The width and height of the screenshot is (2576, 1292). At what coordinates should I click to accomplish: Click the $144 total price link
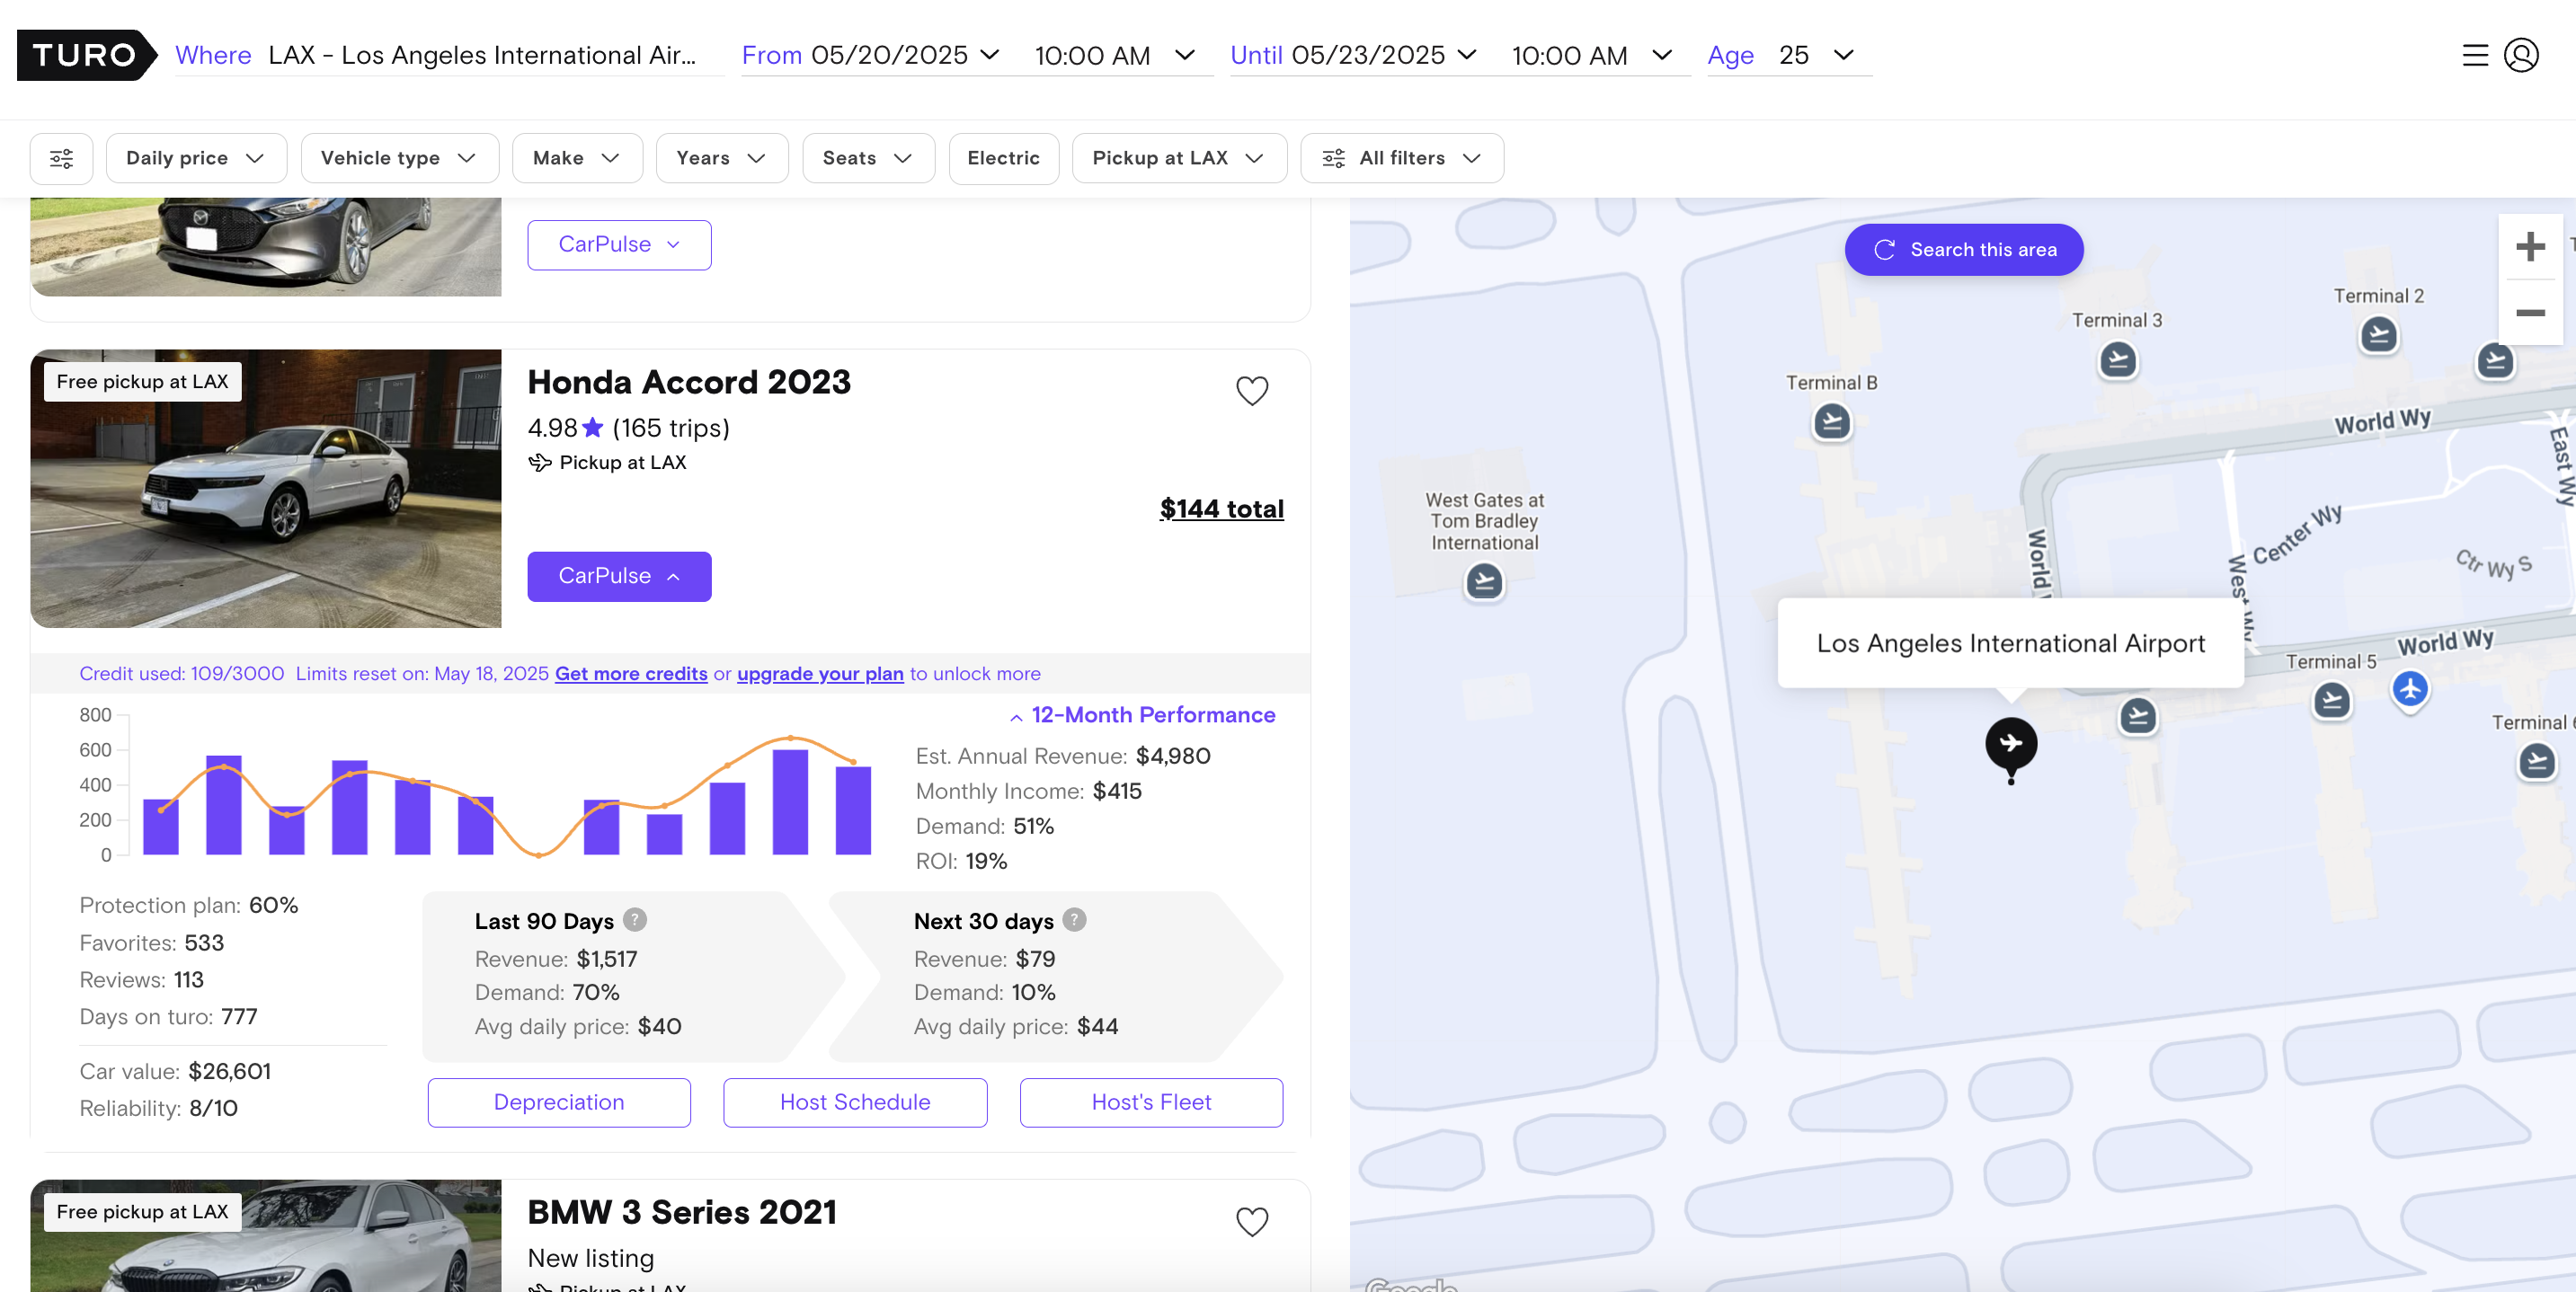1221,509
